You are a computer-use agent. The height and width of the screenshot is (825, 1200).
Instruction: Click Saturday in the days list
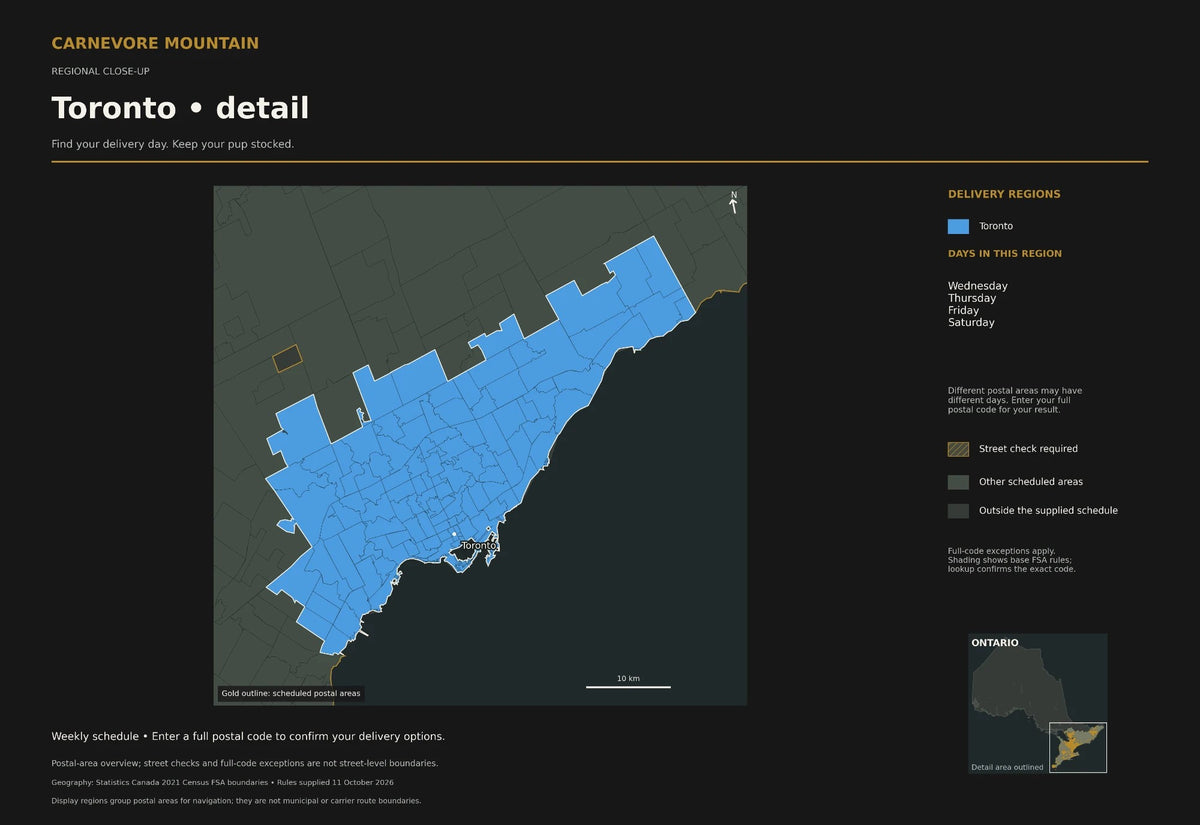(971, 322)
